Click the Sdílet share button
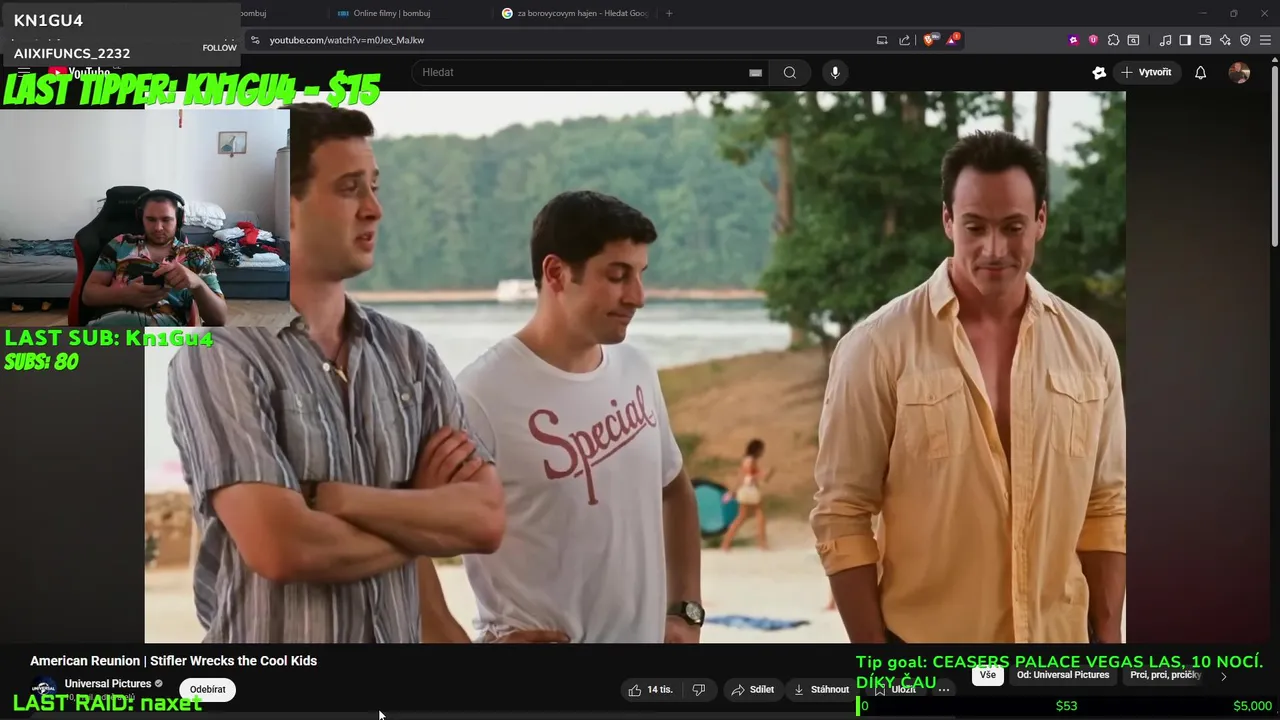1280x720 pixels. pos(753,689)
